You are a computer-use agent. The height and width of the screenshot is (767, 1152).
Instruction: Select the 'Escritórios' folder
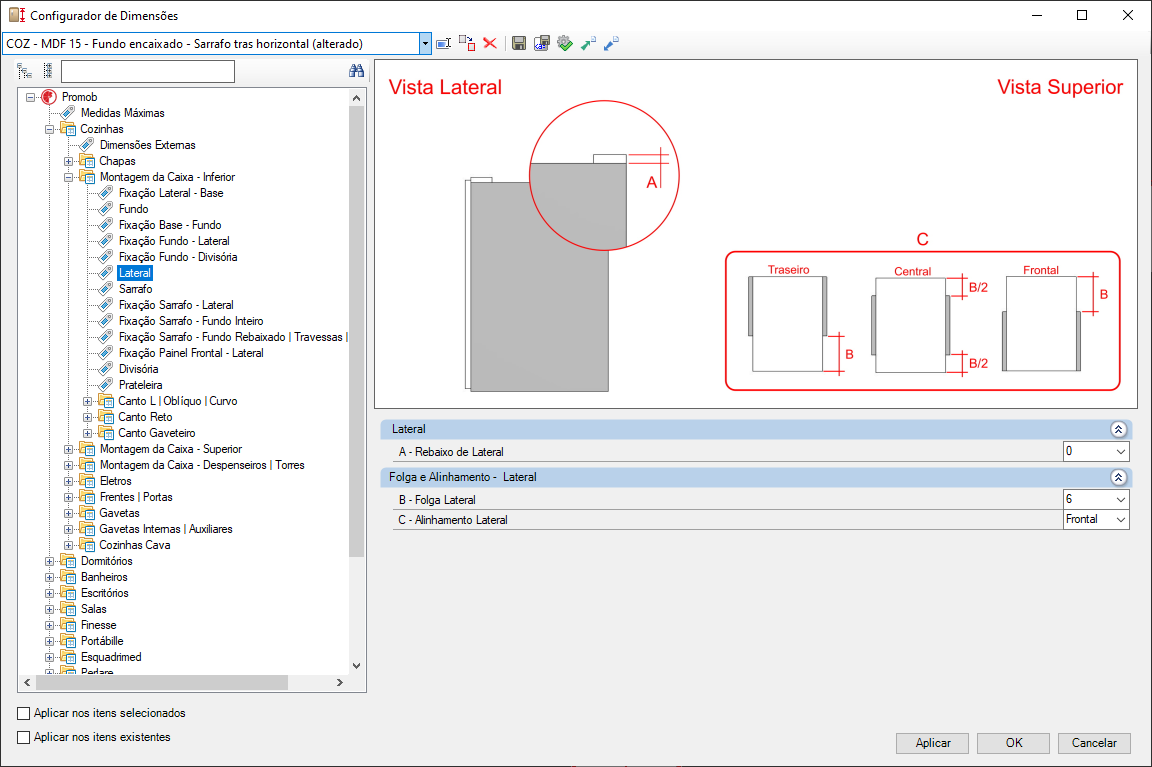pyautogui.click(x=104, y=594)
